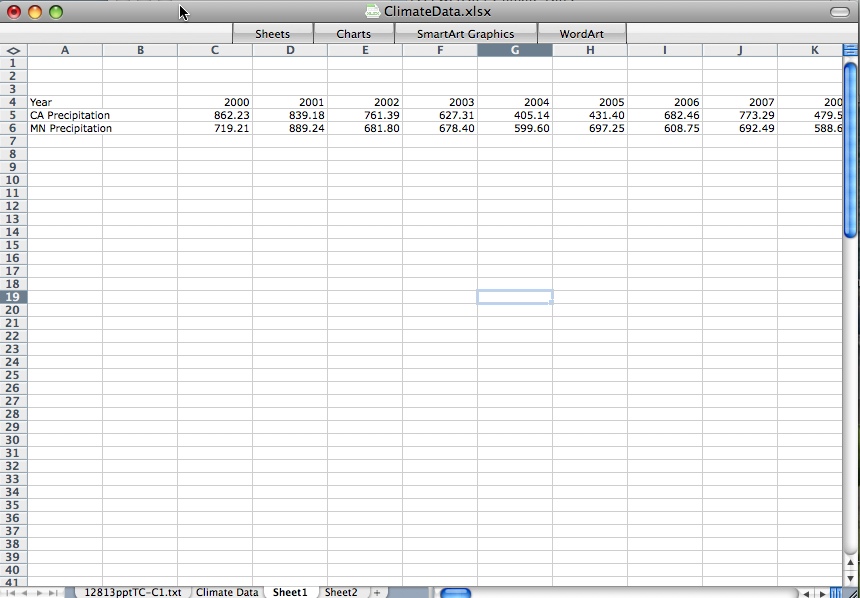Screen dimensions: 860x598
Task: Switch to the Sheets gallery tab
Action: click(272, 33)
